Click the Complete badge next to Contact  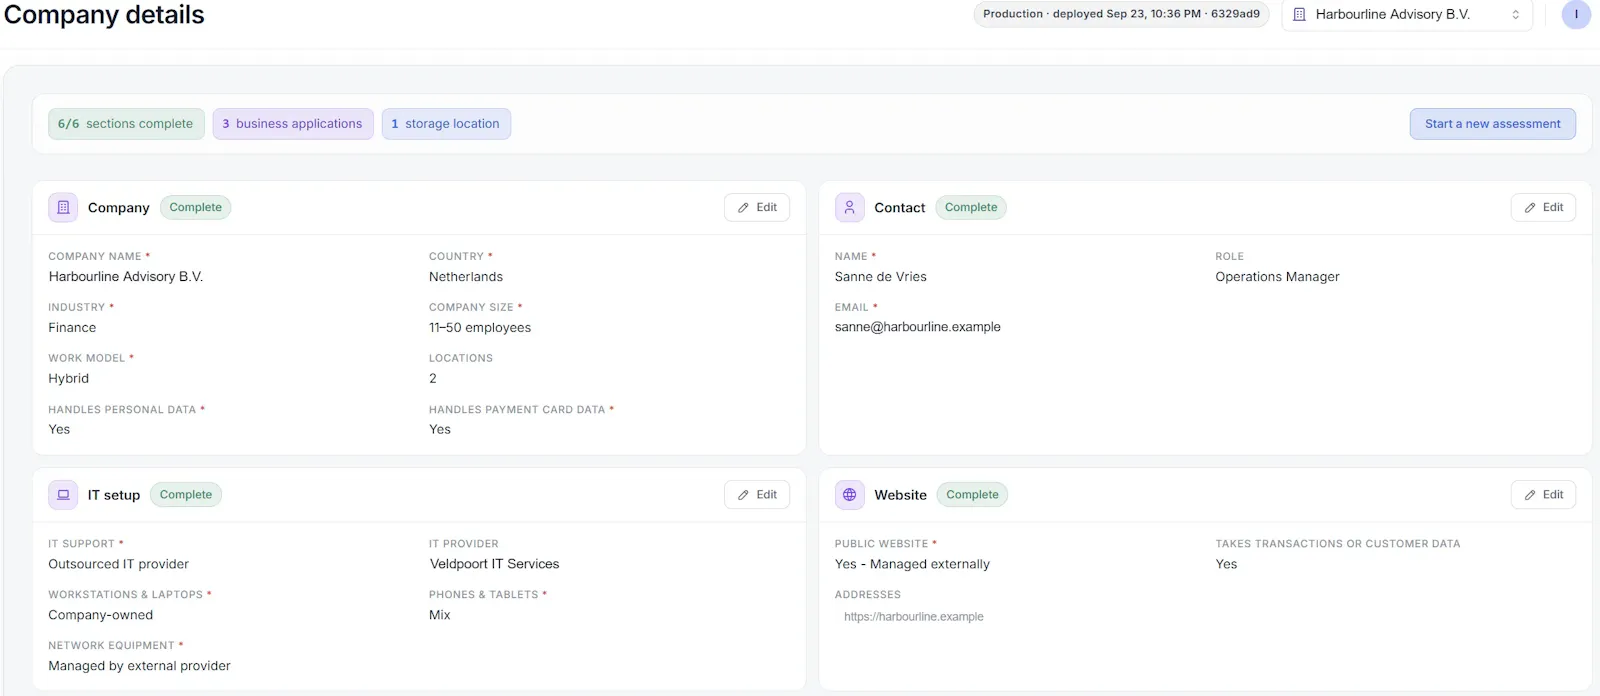pos(971,207)
